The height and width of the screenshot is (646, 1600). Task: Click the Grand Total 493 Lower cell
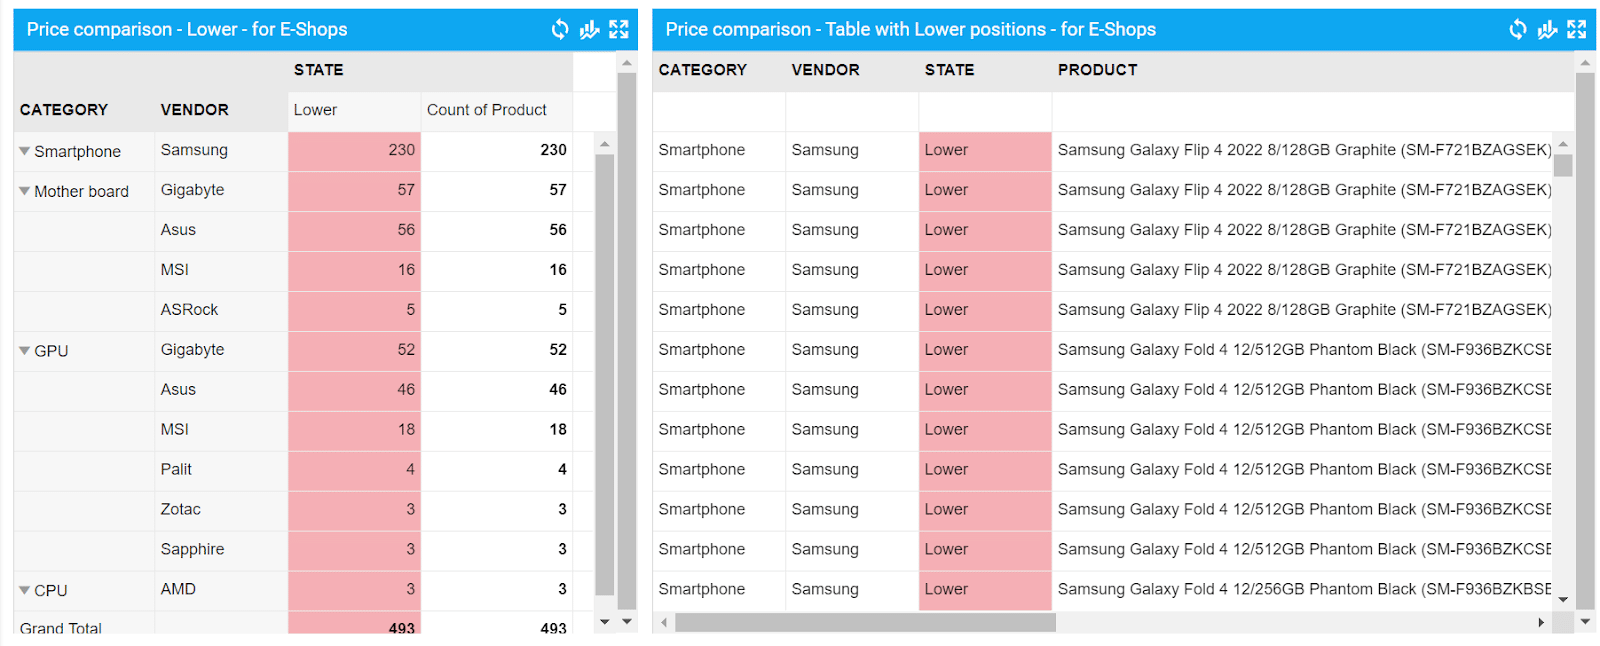[354, 627]
